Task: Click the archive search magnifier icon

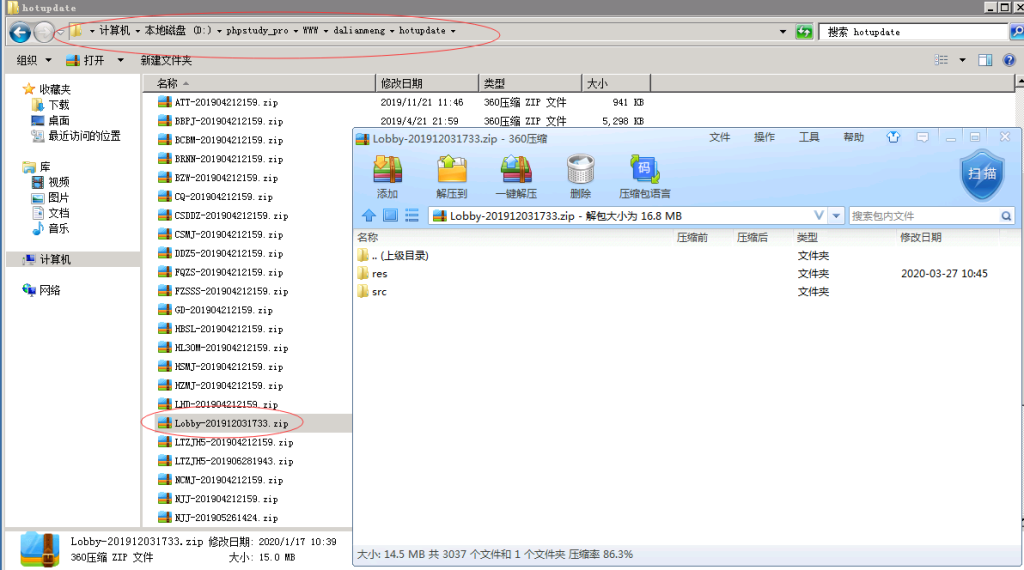Action: [1006, 216]
